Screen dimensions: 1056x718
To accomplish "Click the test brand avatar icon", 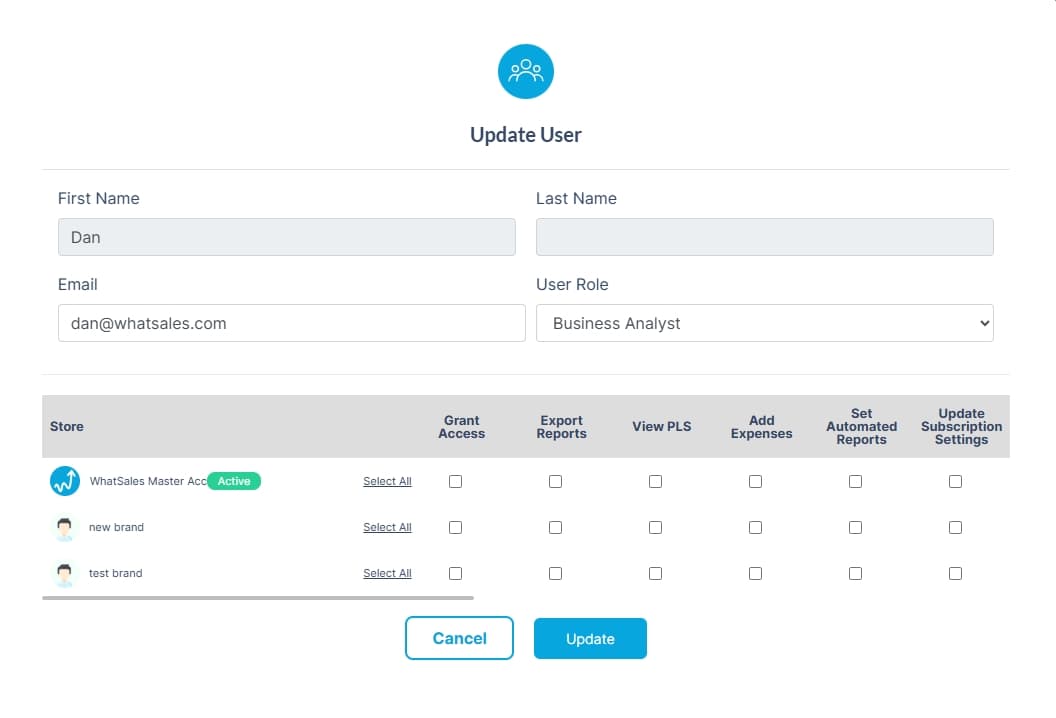I will pos(65,574).
